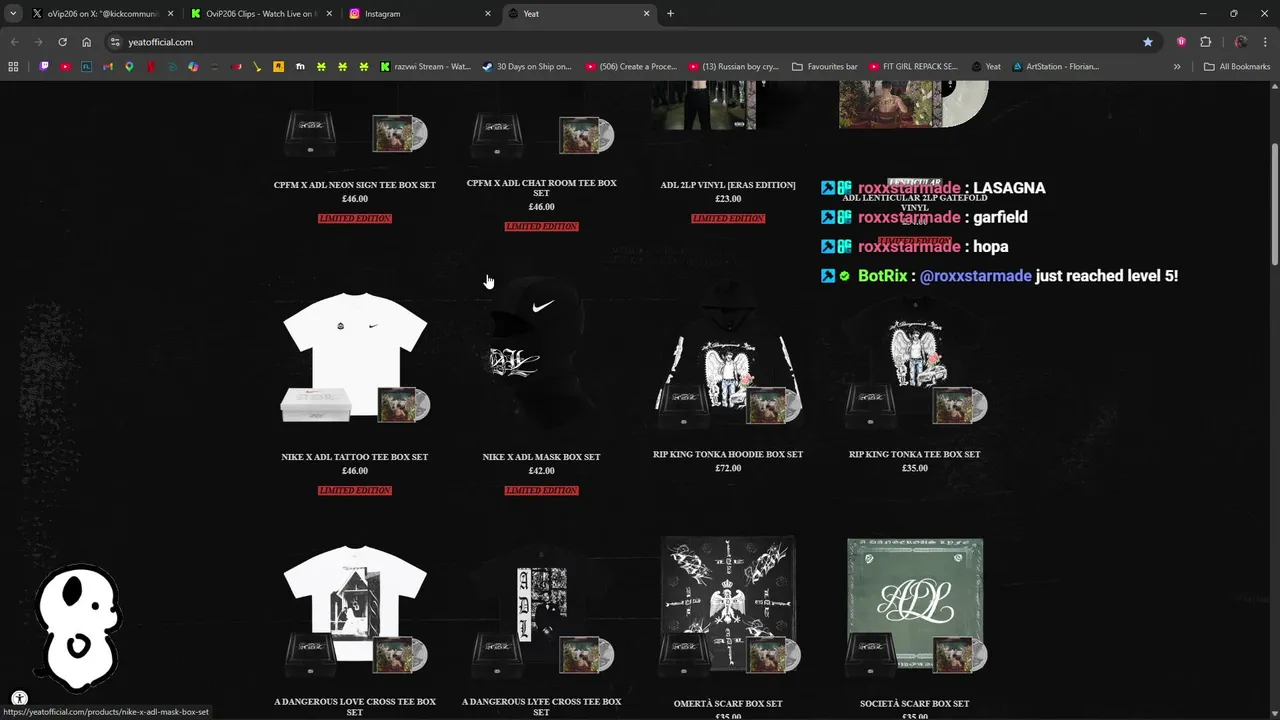Open the Chrome profile avatar
This screenshot has width=1280, height=720.
pos(1241,42)
